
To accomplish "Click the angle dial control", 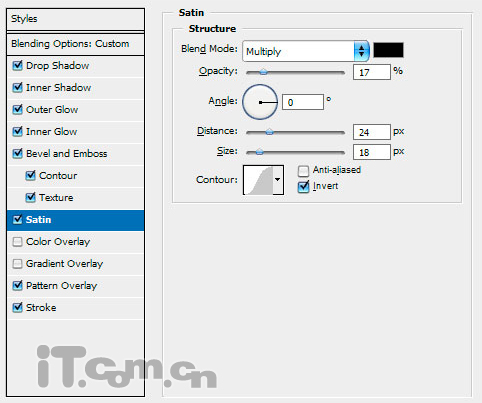I will [x=260, y=102].
